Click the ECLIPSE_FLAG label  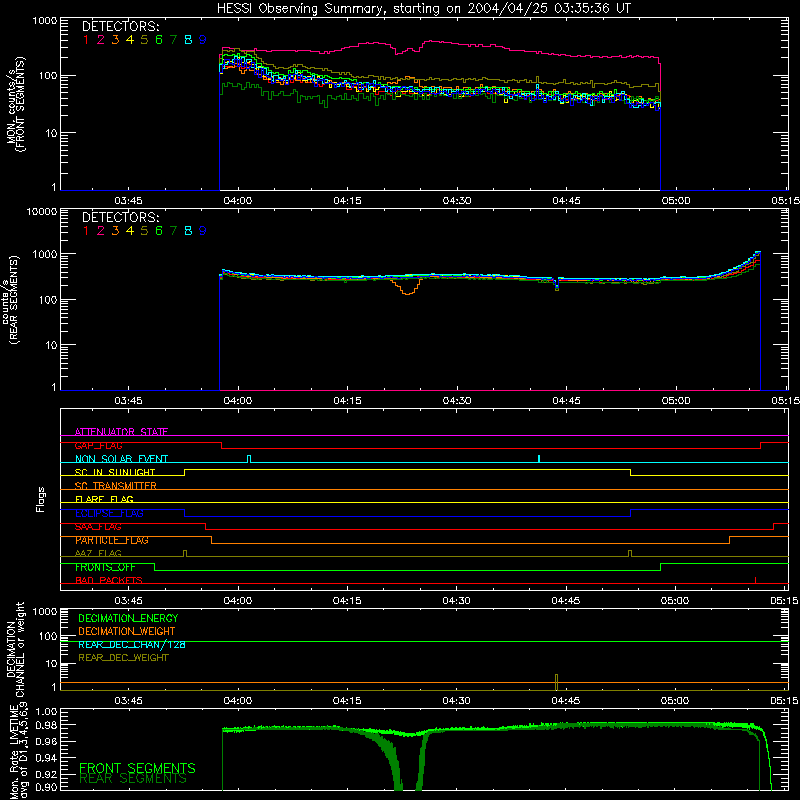click(109, 513)
